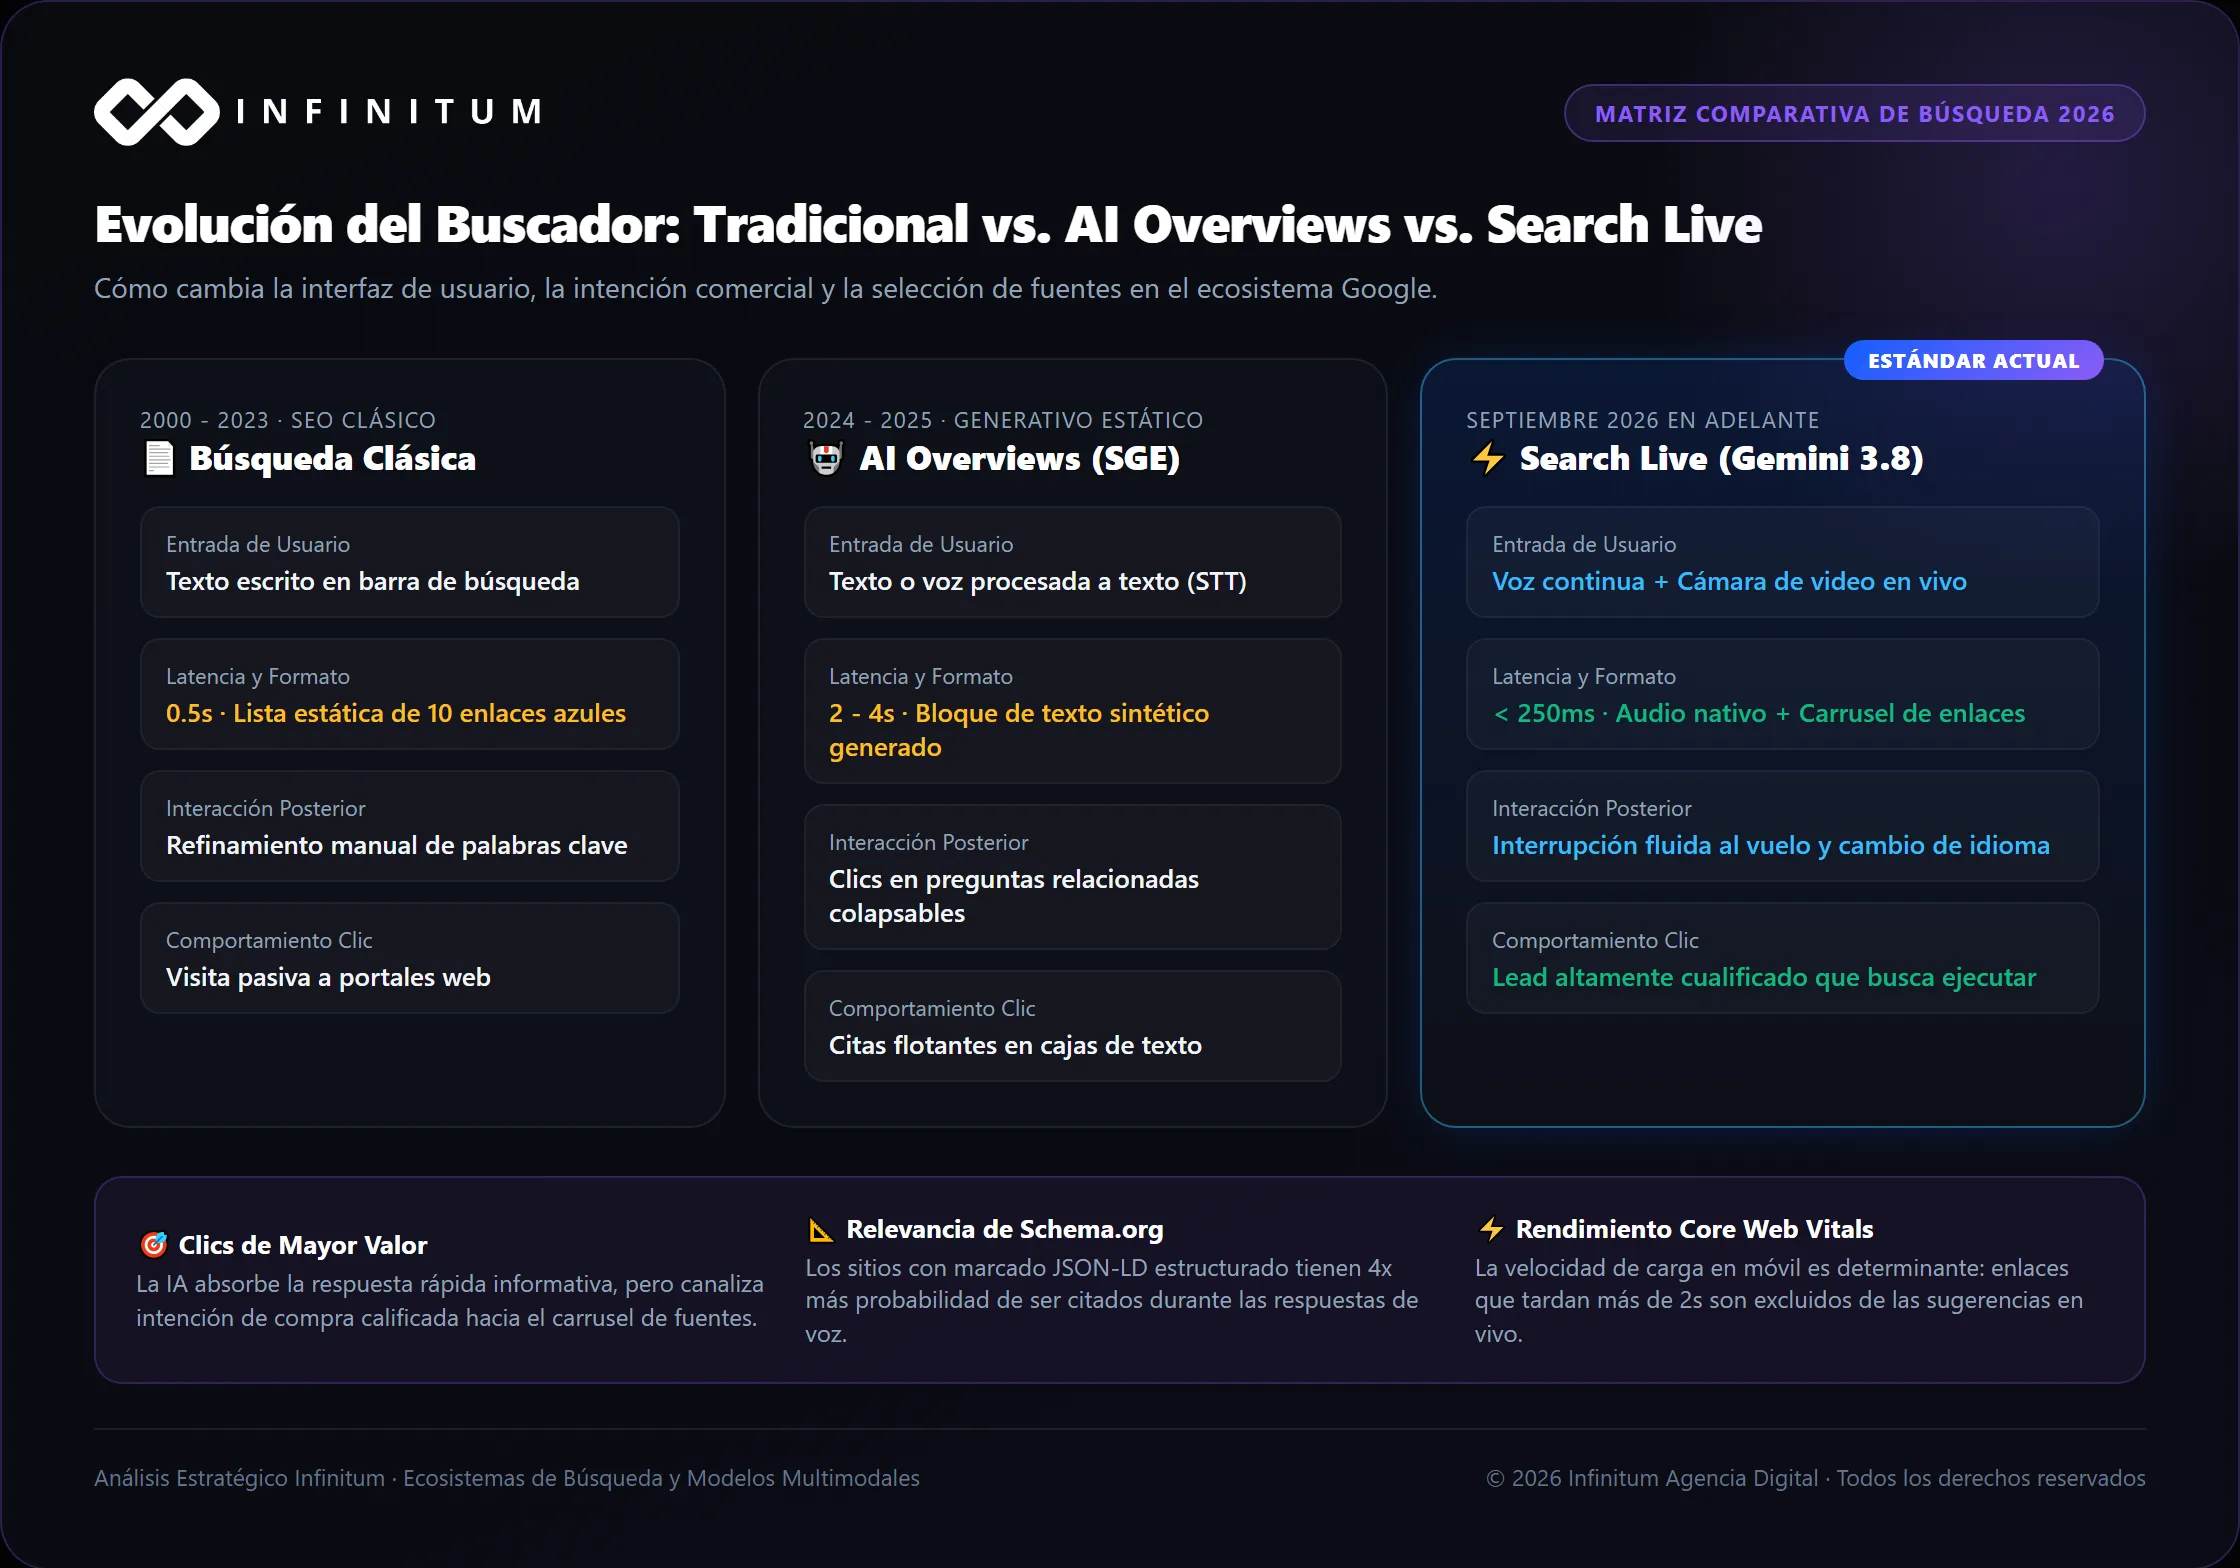This screenshot has height=1568, width=2240.
Task: Click the Estándar Actual badge
Action: (1973, 361)
